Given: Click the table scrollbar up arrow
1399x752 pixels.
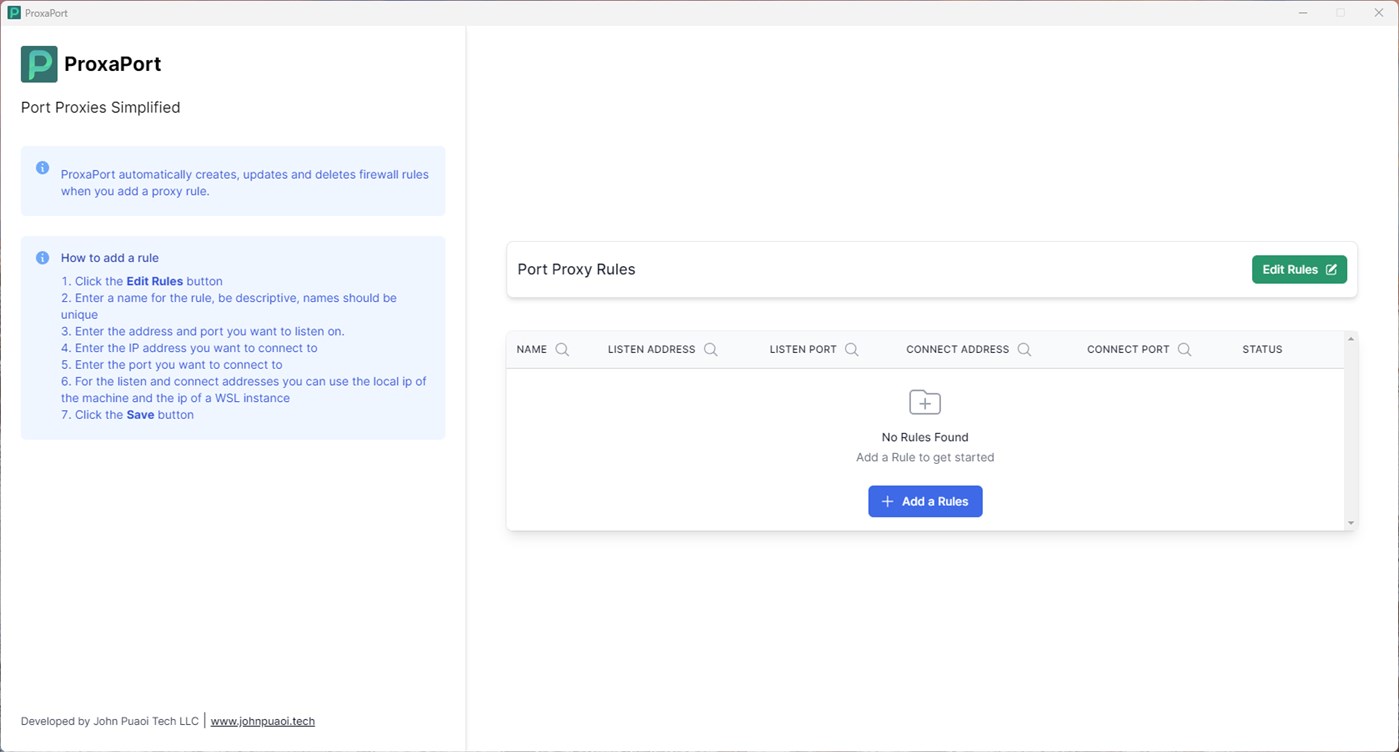Looking at the screenshot, I should click(x=1350, y=340).
